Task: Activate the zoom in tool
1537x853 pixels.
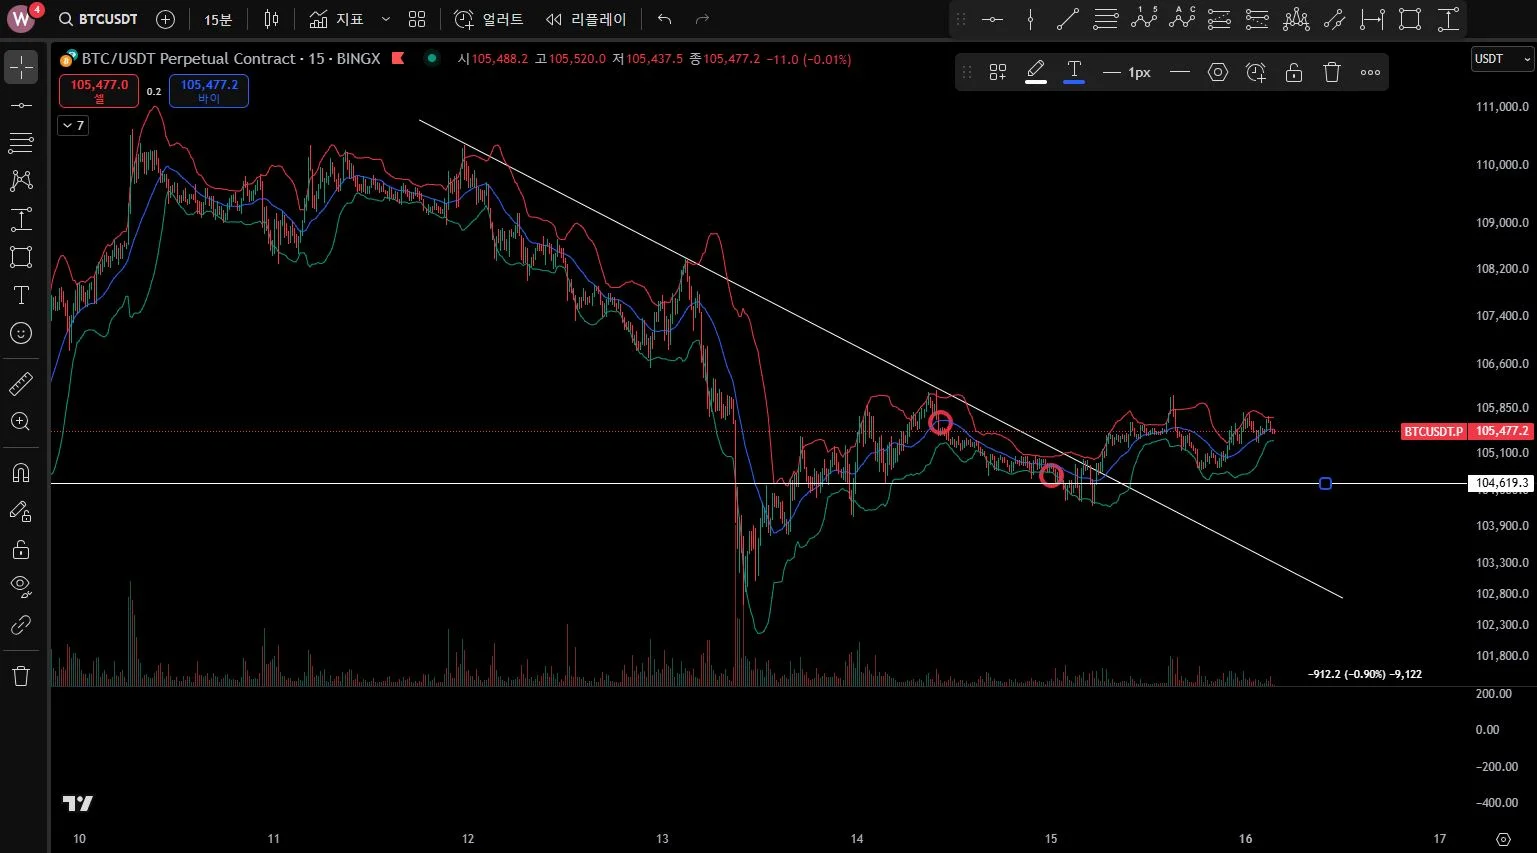Action: click(21, 422)
